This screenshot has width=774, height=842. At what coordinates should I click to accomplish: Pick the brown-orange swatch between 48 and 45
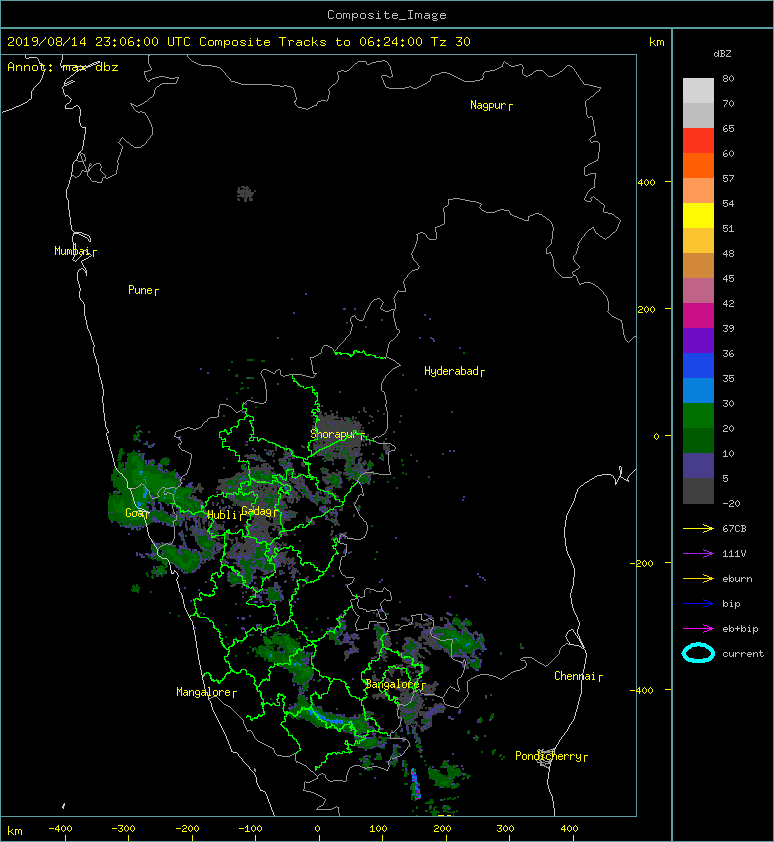click(x=698, y=265)
